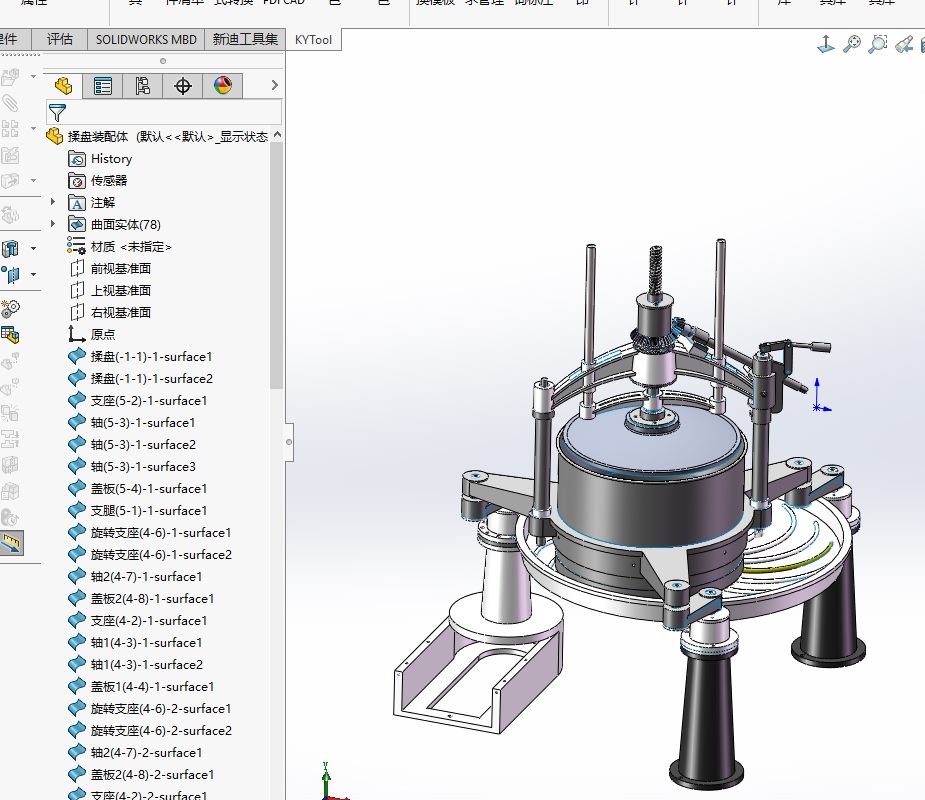Switch to the 评估 tab
925x800 pixels.
[x=60, y=39]
